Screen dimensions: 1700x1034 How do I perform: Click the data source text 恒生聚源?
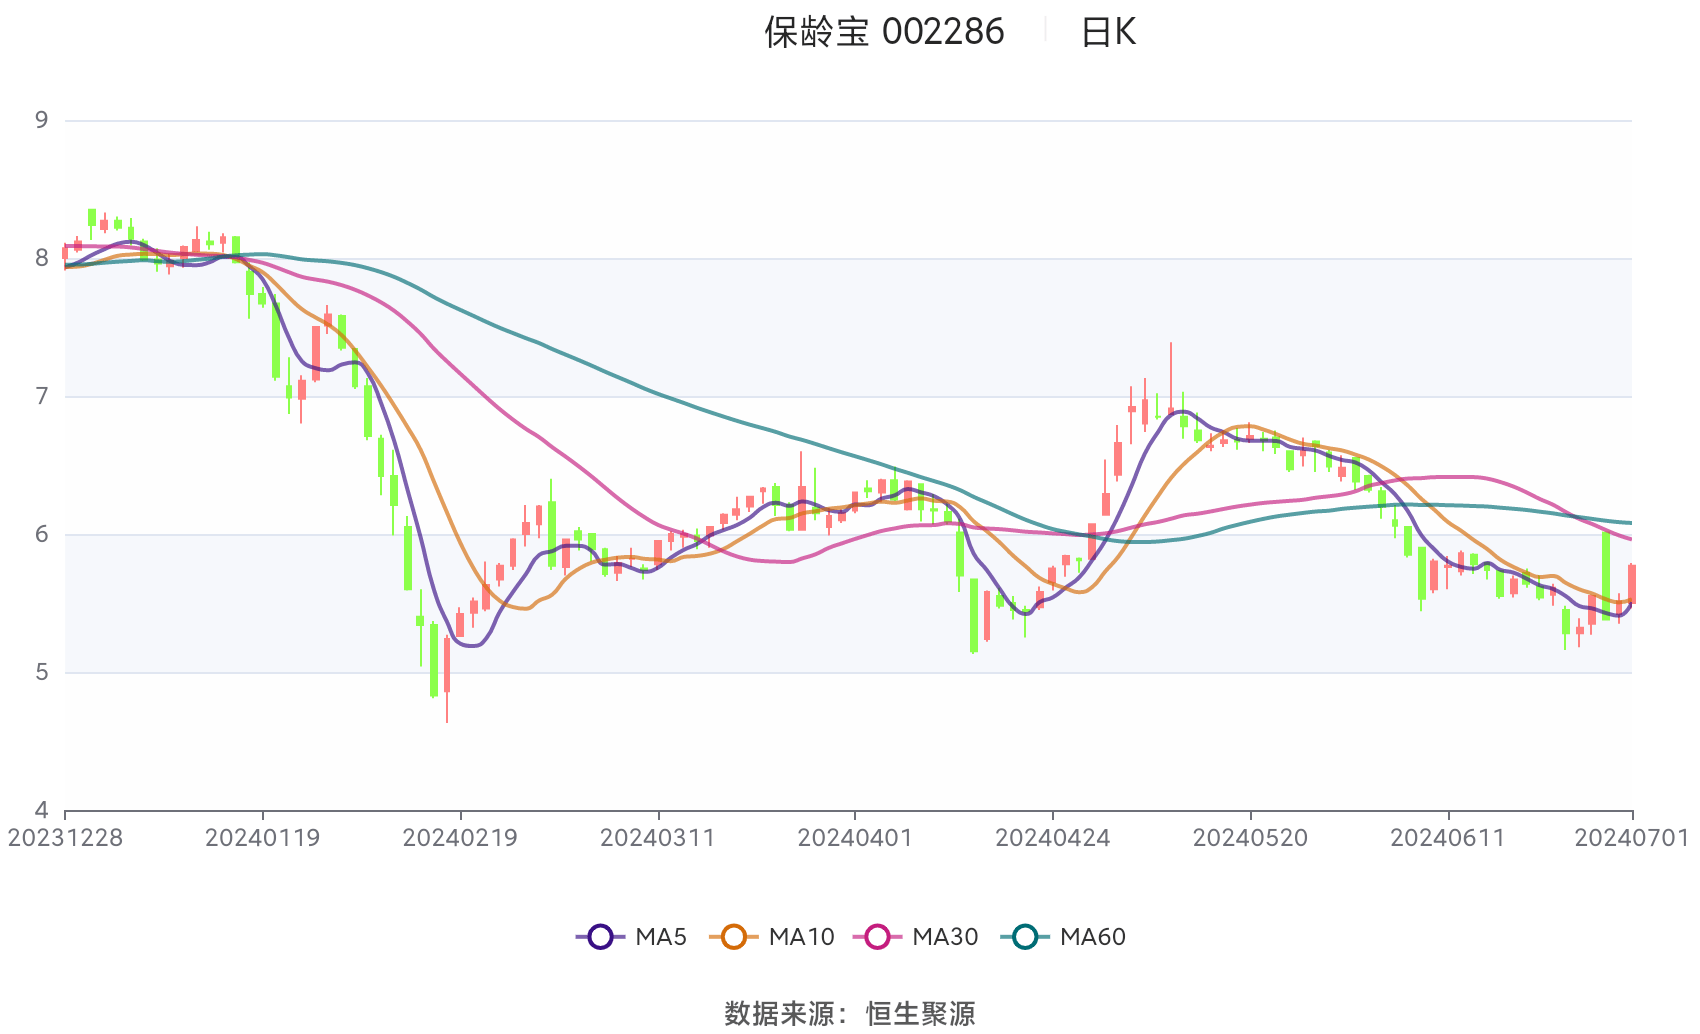coord(921,1014)
